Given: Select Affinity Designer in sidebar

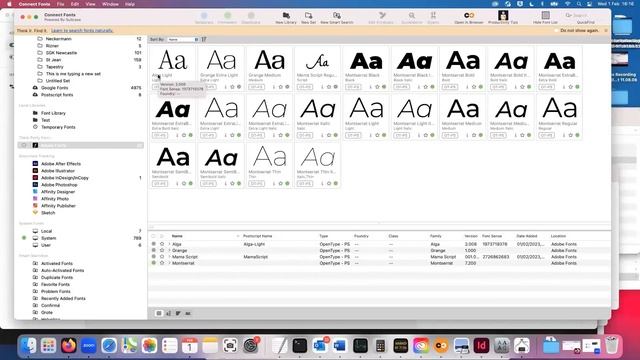Looking at the screenshot, I should pos(58,192).
